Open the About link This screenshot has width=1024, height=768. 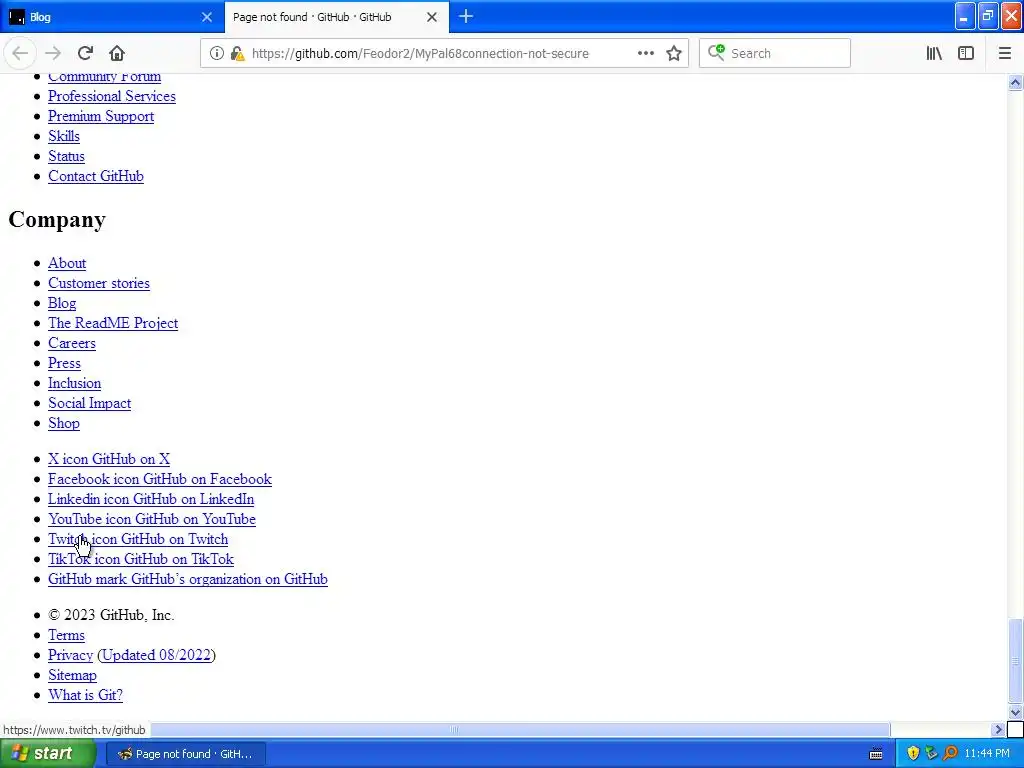[67, 263]
